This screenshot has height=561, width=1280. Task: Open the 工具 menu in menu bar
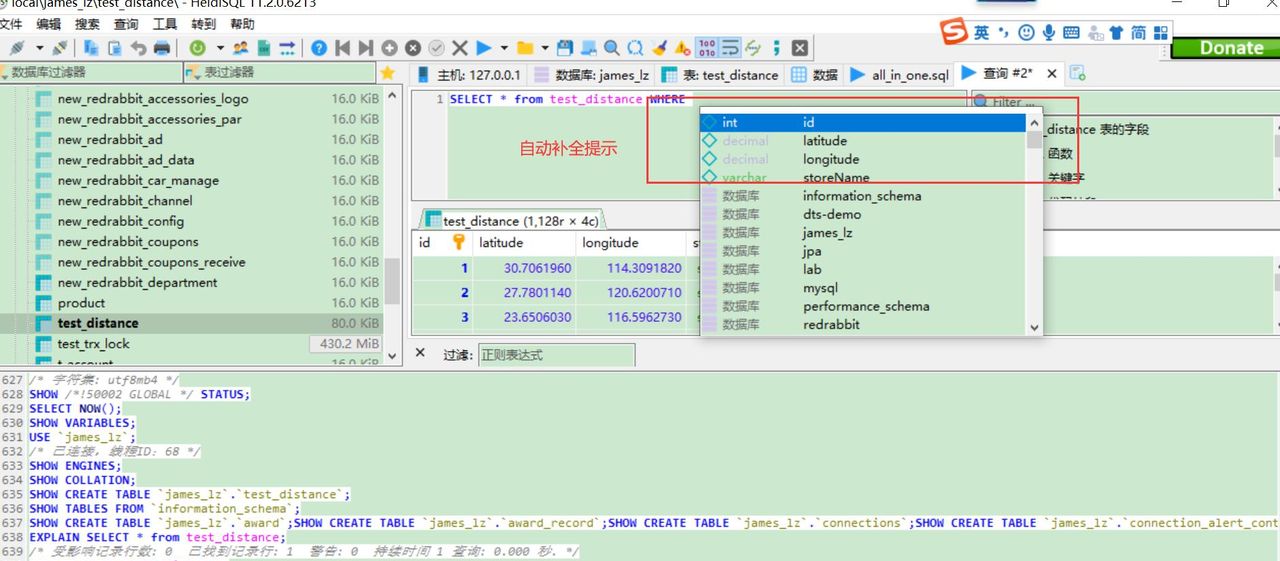[x=165, y=24]
